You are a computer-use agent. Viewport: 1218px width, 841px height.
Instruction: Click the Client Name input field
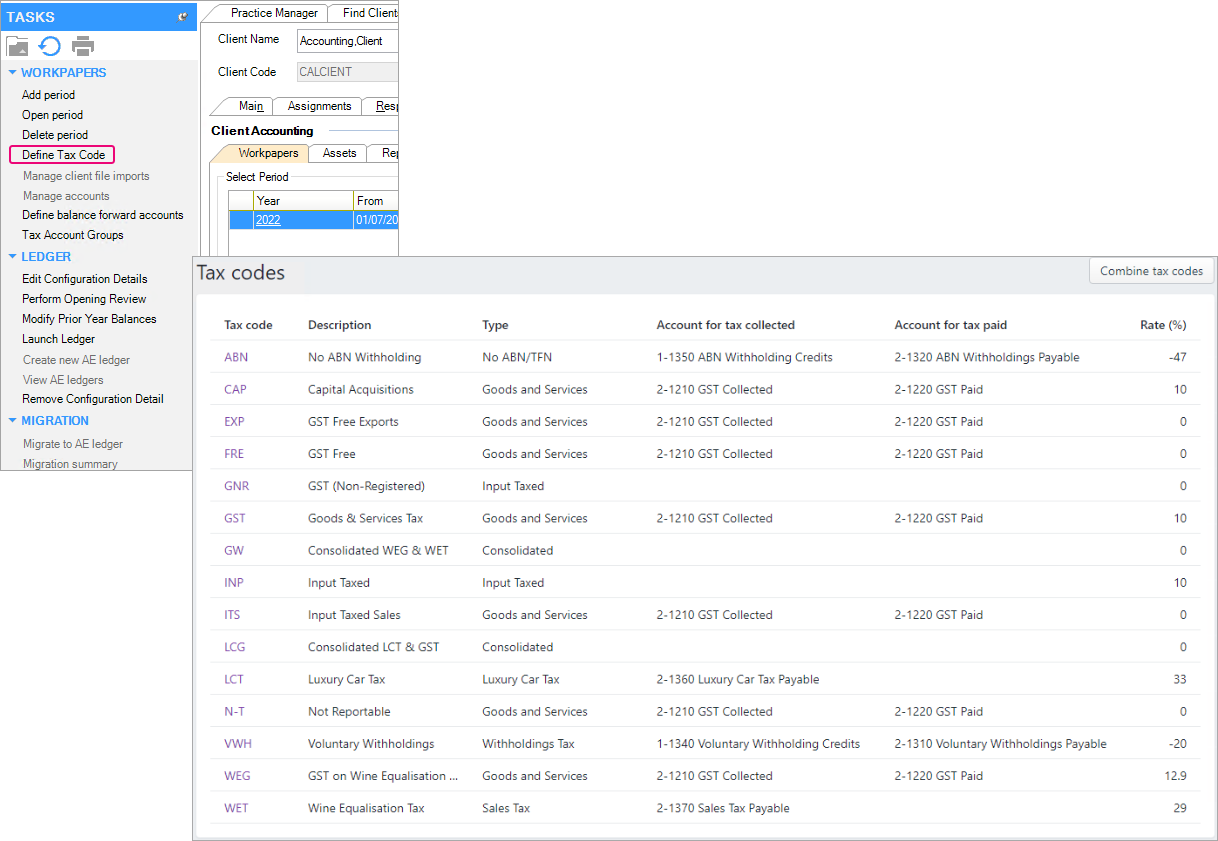point(347,41)
